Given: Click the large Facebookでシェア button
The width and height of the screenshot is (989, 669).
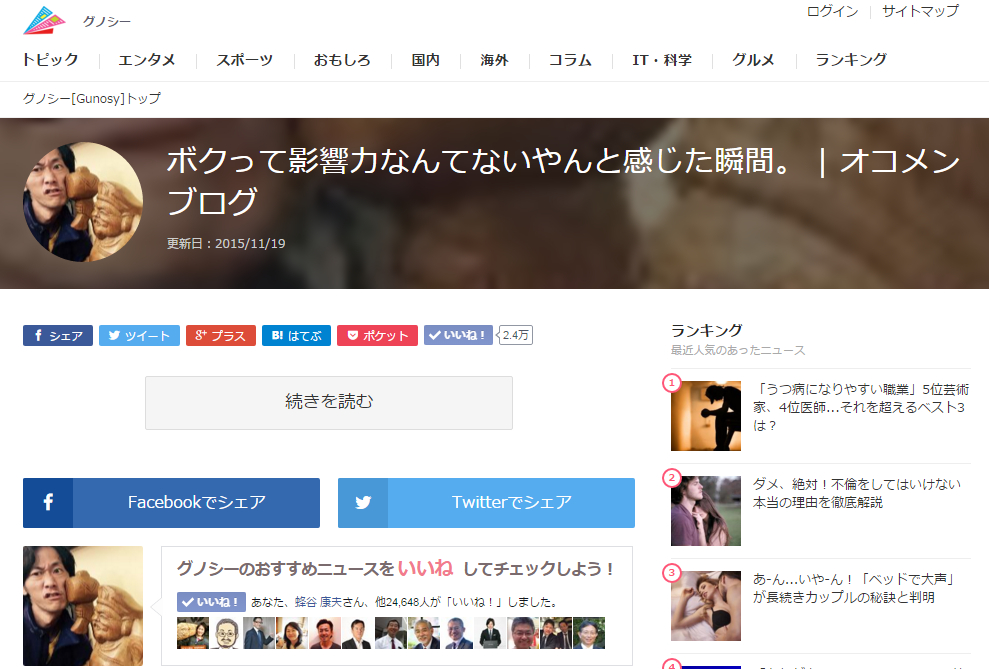Looking at the screenshot, I should 172,503.
